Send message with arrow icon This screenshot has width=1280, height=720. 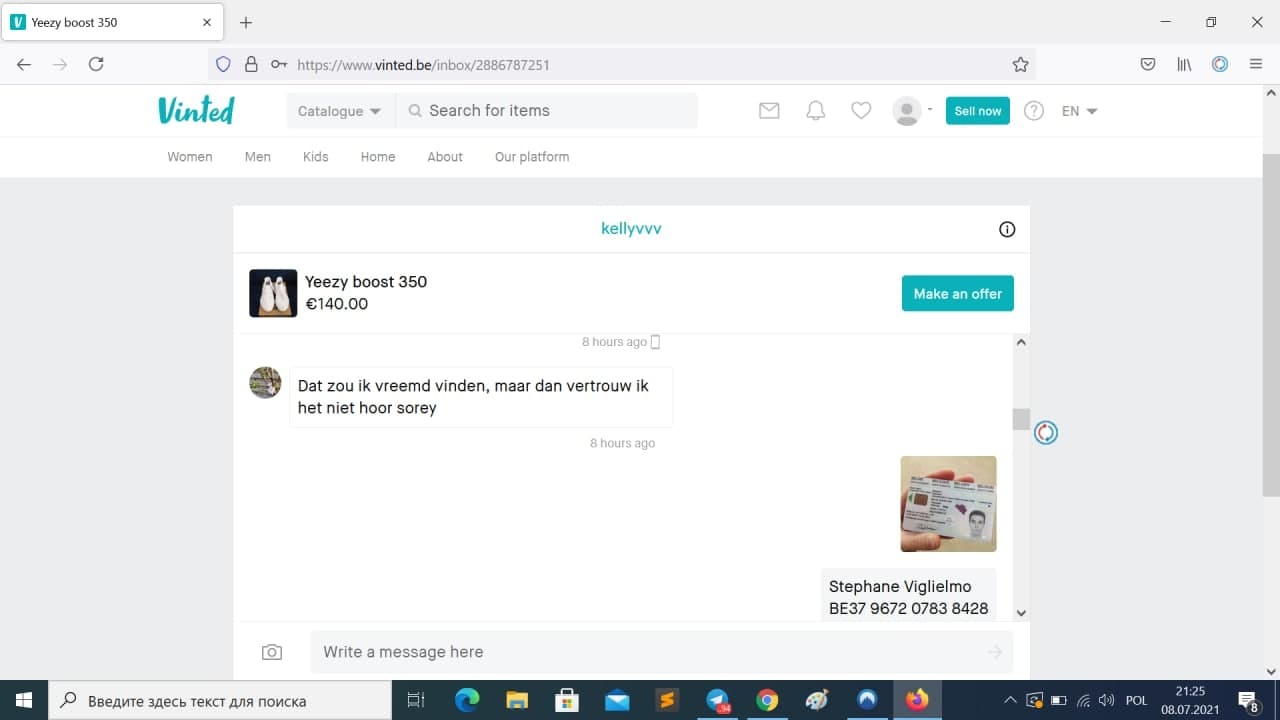[x=995, y=652]
